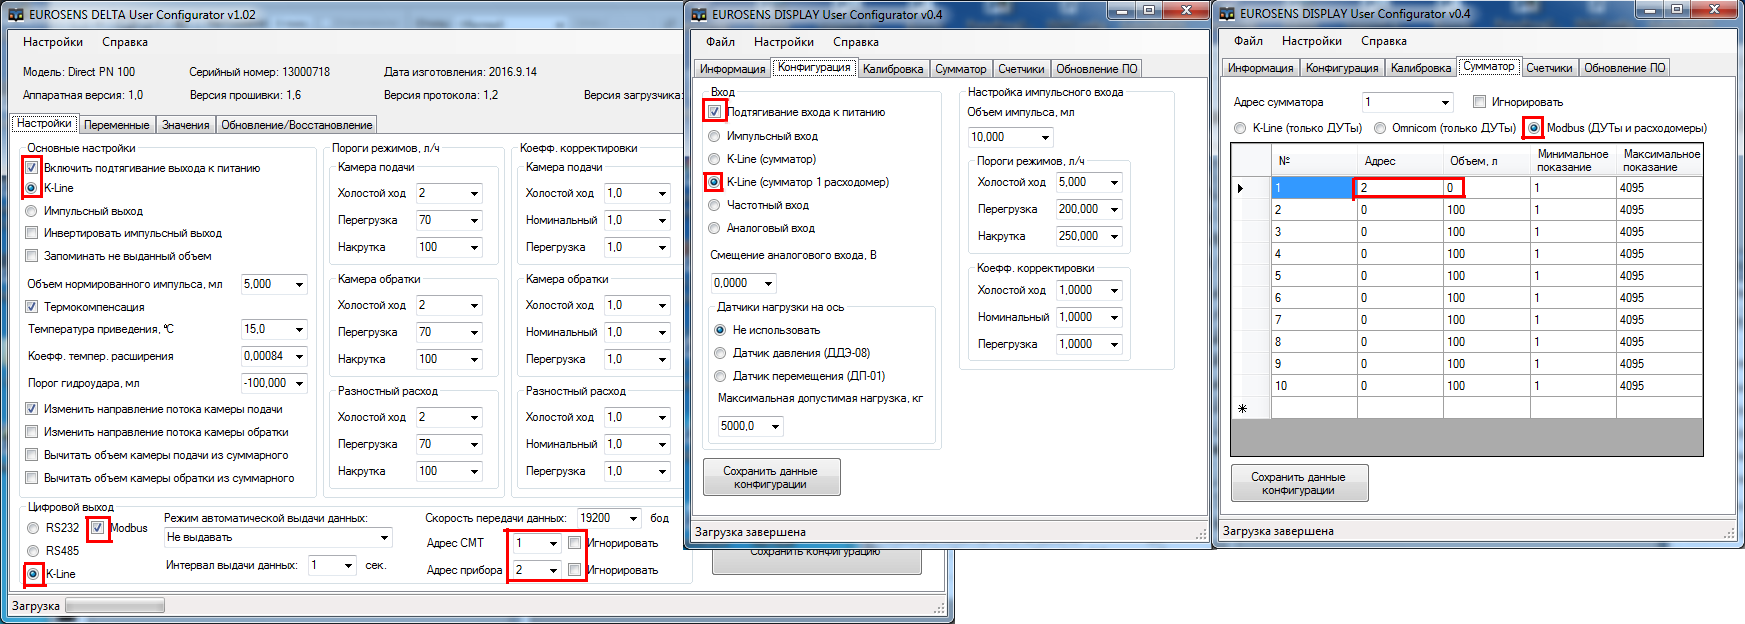This screenshot has height=624, width=1745.
Task: Toggle Игнорировать checkbox next to Адрес СМТ
Action: click(x=575, y=543)
